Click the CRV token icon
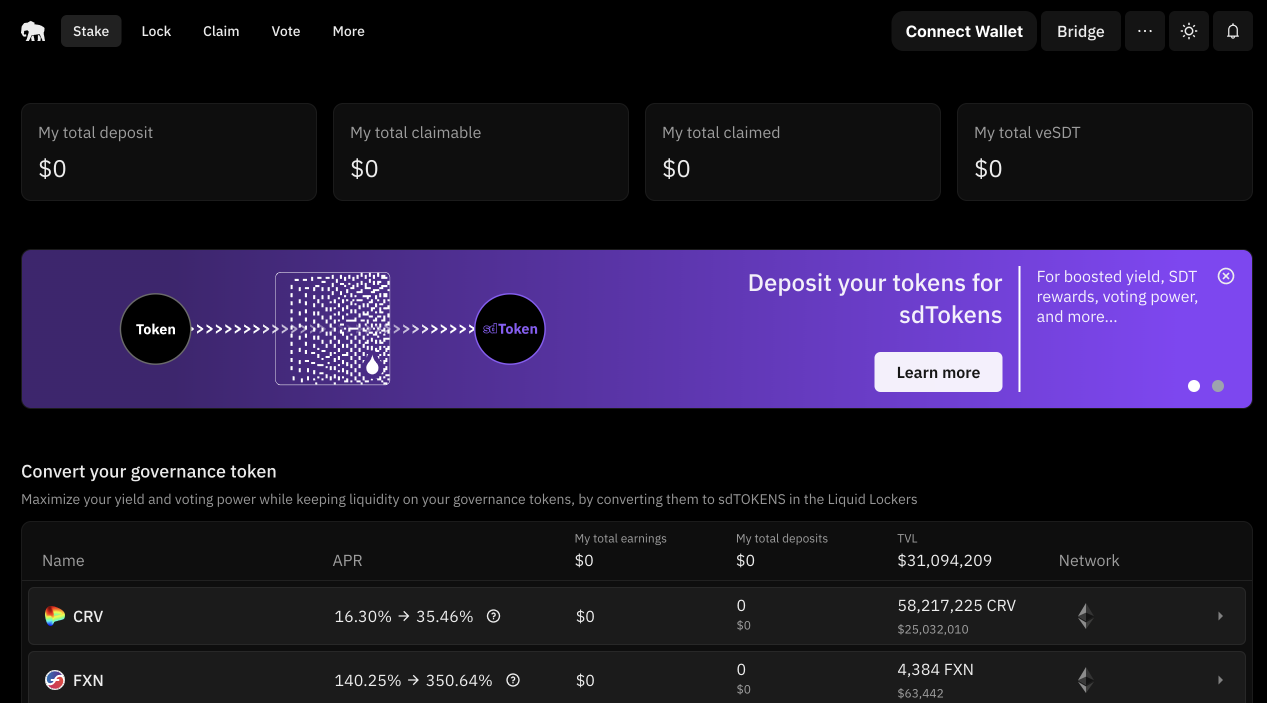The width and height of the screenshot is (1267, 703). point(53,616)
